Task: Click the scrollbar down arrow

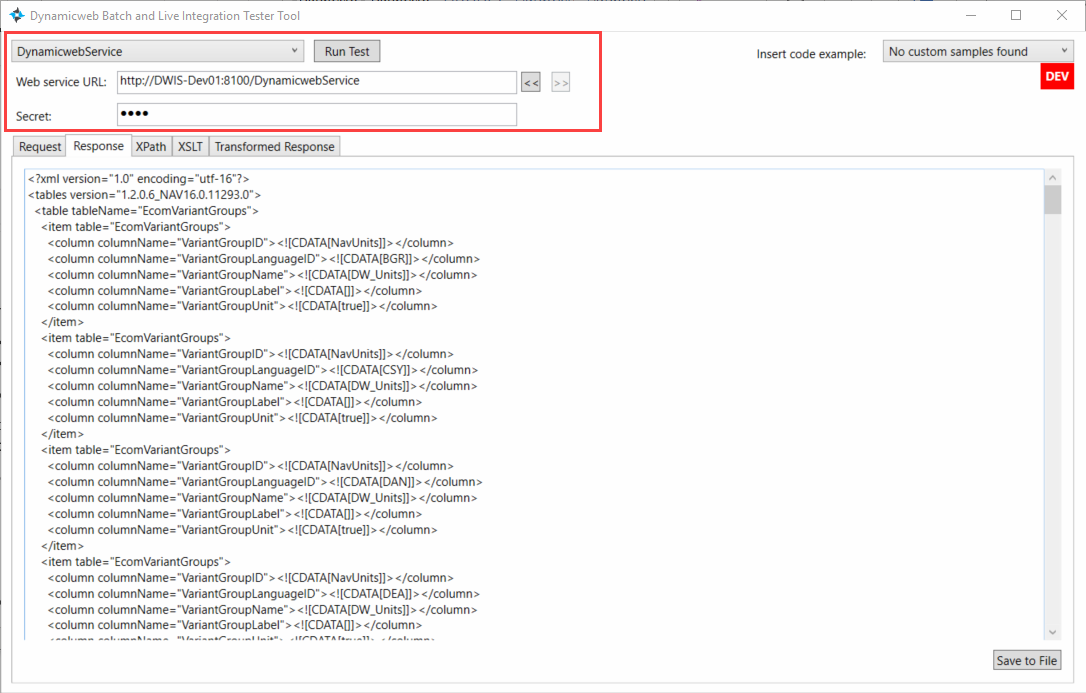Action: click(1052, 631)
